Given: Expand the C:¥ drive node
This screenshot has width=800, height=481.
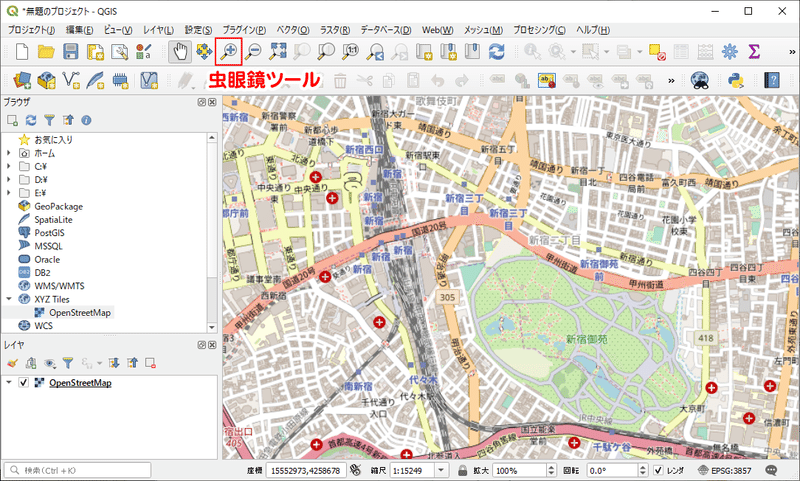Looking at the screenshot, I should click(8, 166).
